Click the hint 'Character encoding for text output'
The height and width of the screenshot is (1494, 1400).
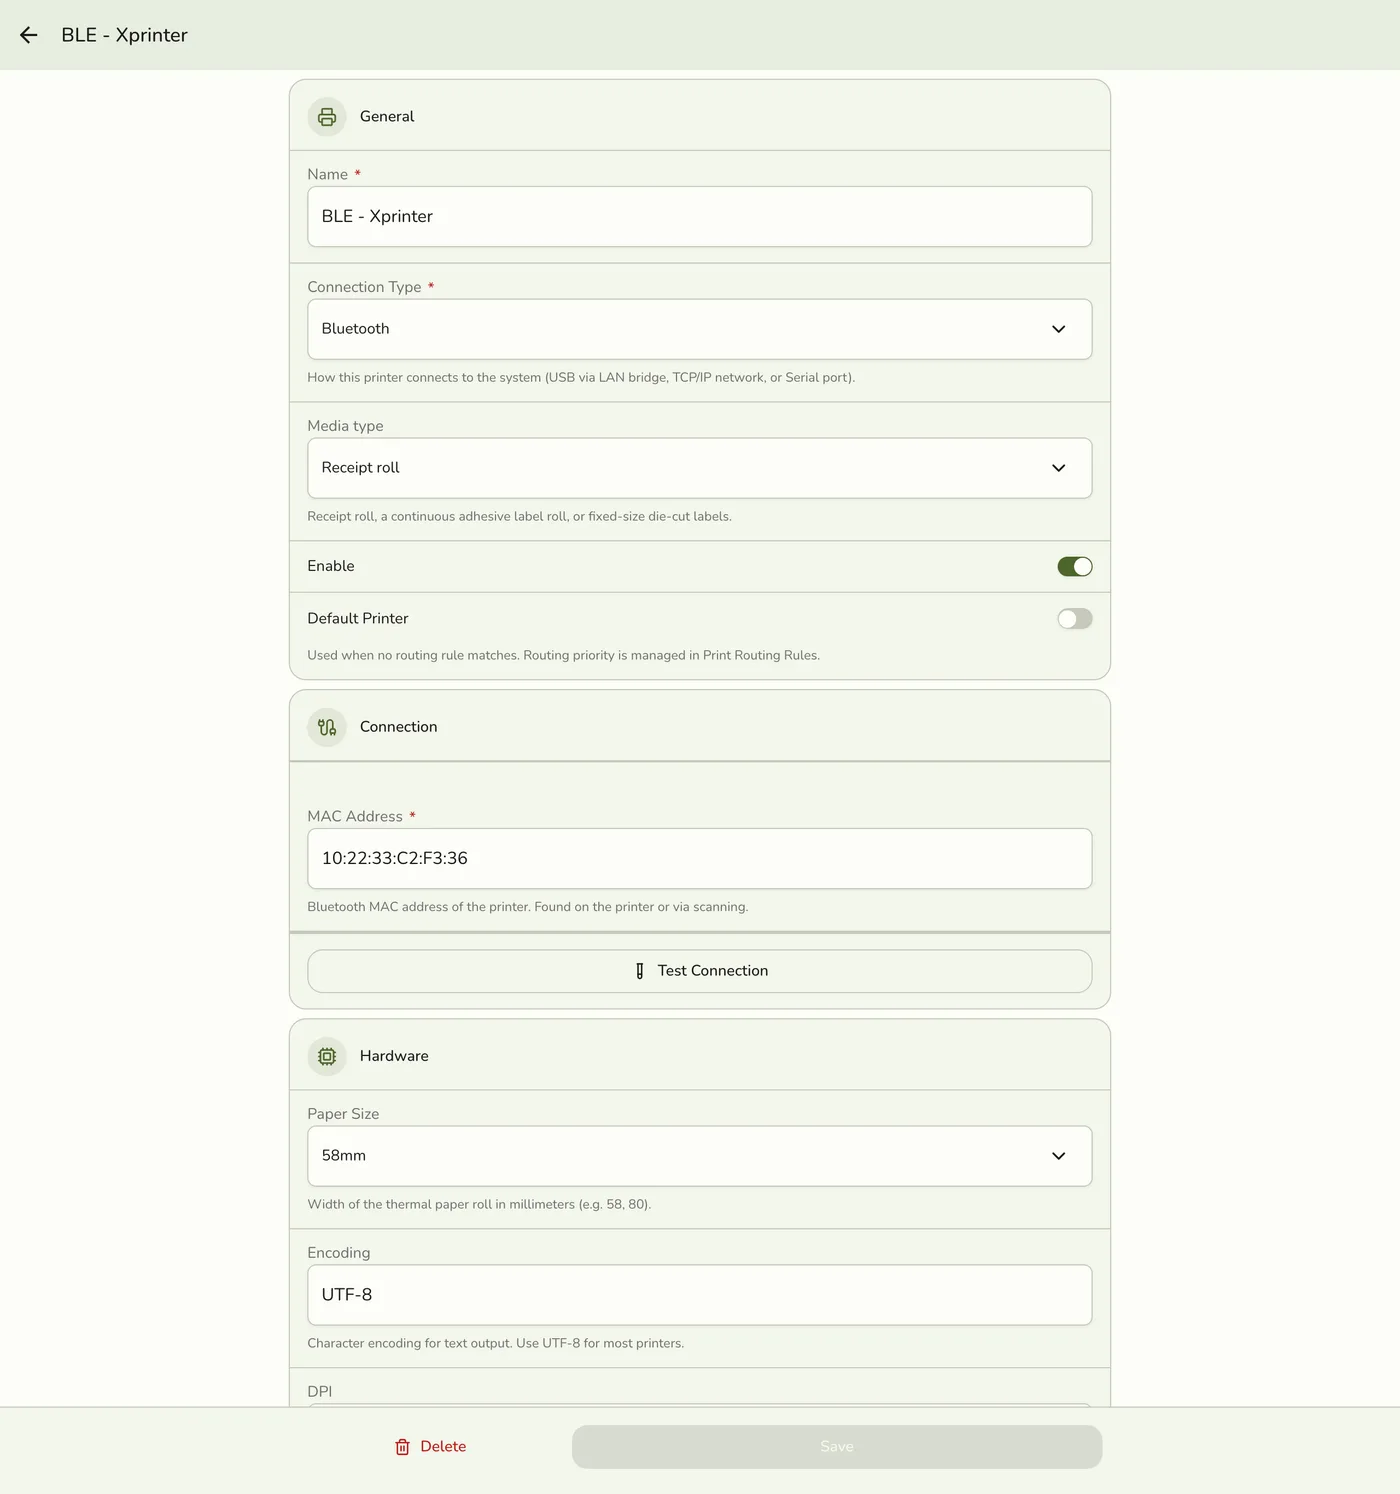[496, 1344]
